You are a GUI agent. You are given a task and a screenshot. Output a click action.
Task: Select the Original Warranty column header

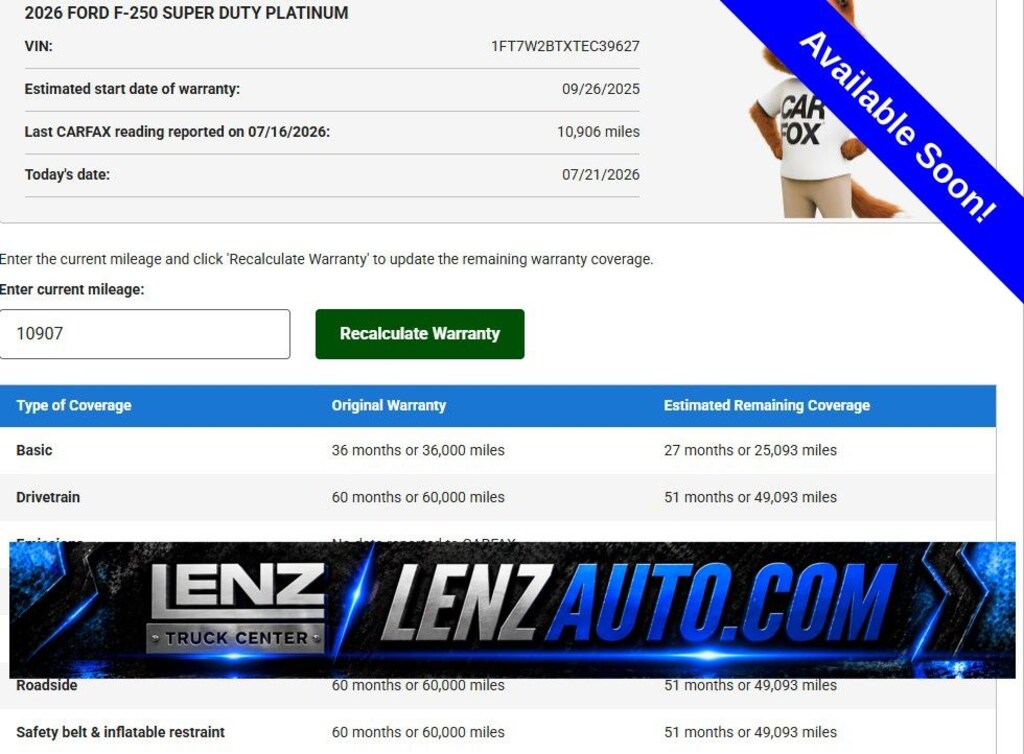[x=389, y=405]
